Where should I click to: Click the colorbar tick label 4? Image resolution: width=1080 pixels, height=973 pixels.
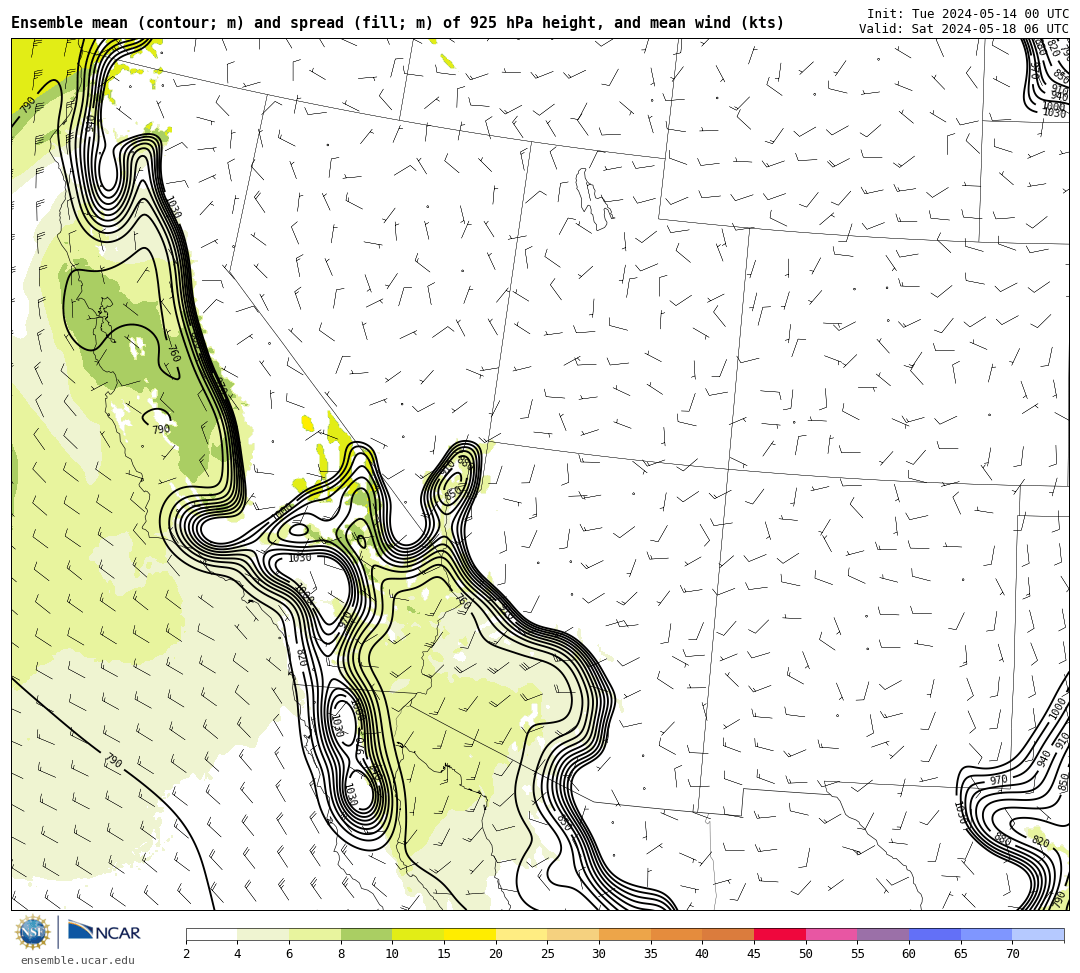(x=238, y=954)
